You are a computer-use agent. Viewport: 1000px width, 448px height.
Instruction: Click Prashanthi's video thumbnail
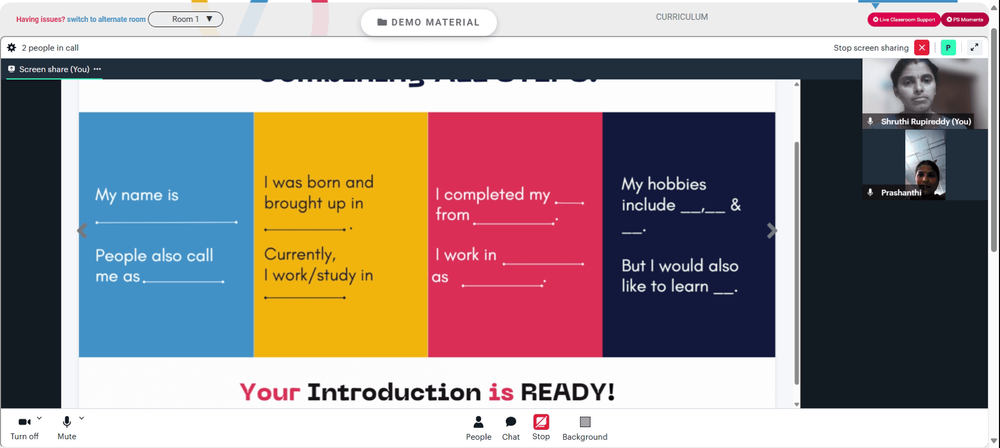pyautogui.click(x=925, y=165)
